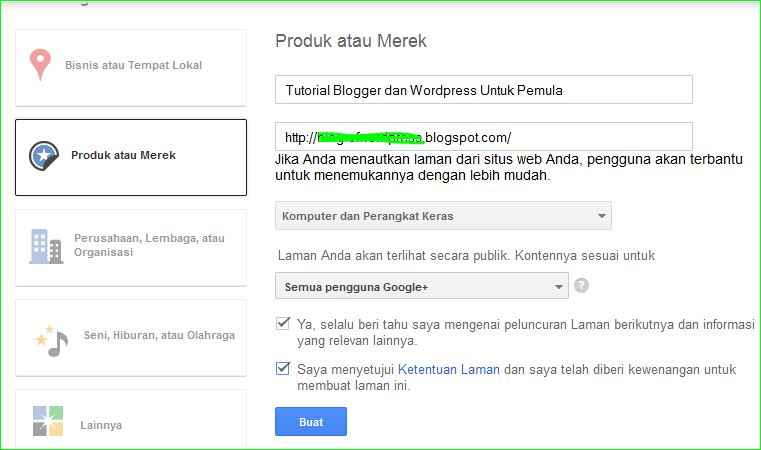761x450 pixels.
Task: Click the office buildings icon
Action: tap(46, 247)
